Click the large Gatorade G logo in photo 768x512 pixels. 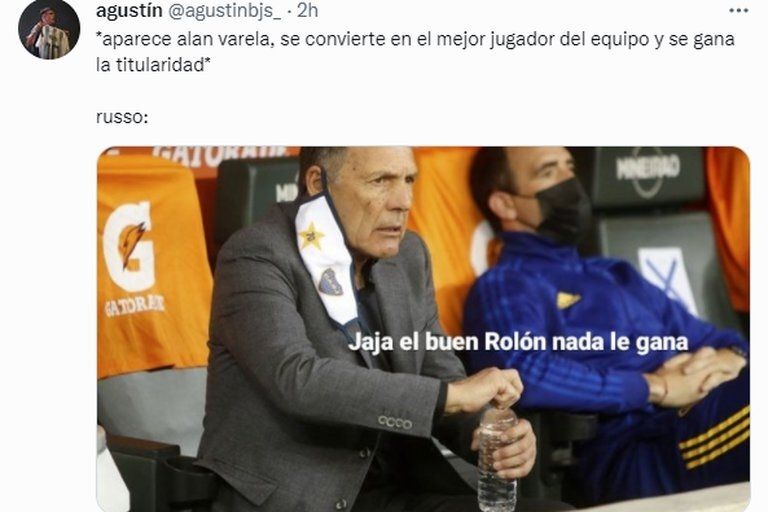[129, 246]
